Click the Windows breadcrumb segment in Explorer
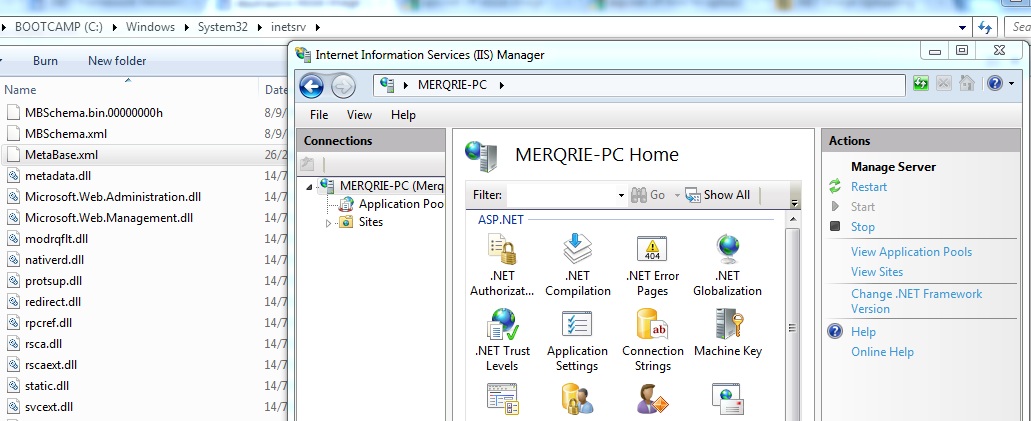The width and height of the screenshot is (1031, 421). pyautogui.click(x=151, y=28)
